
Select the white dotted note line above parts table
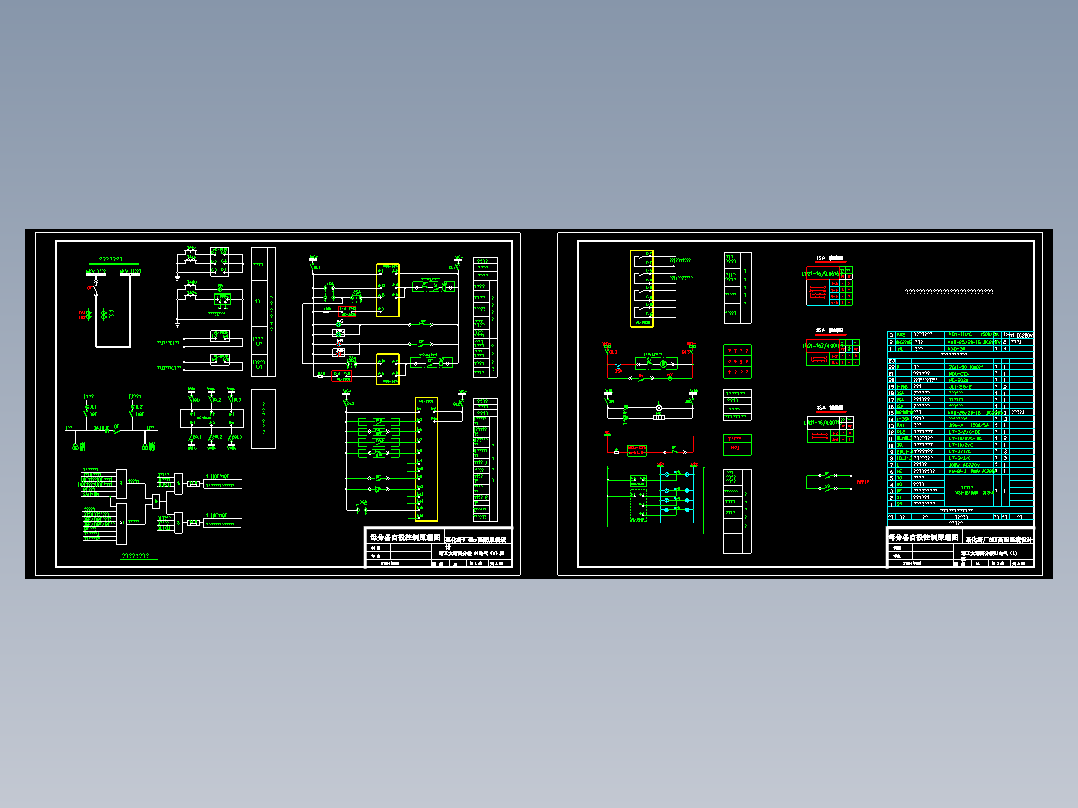[x=949, y=292]
